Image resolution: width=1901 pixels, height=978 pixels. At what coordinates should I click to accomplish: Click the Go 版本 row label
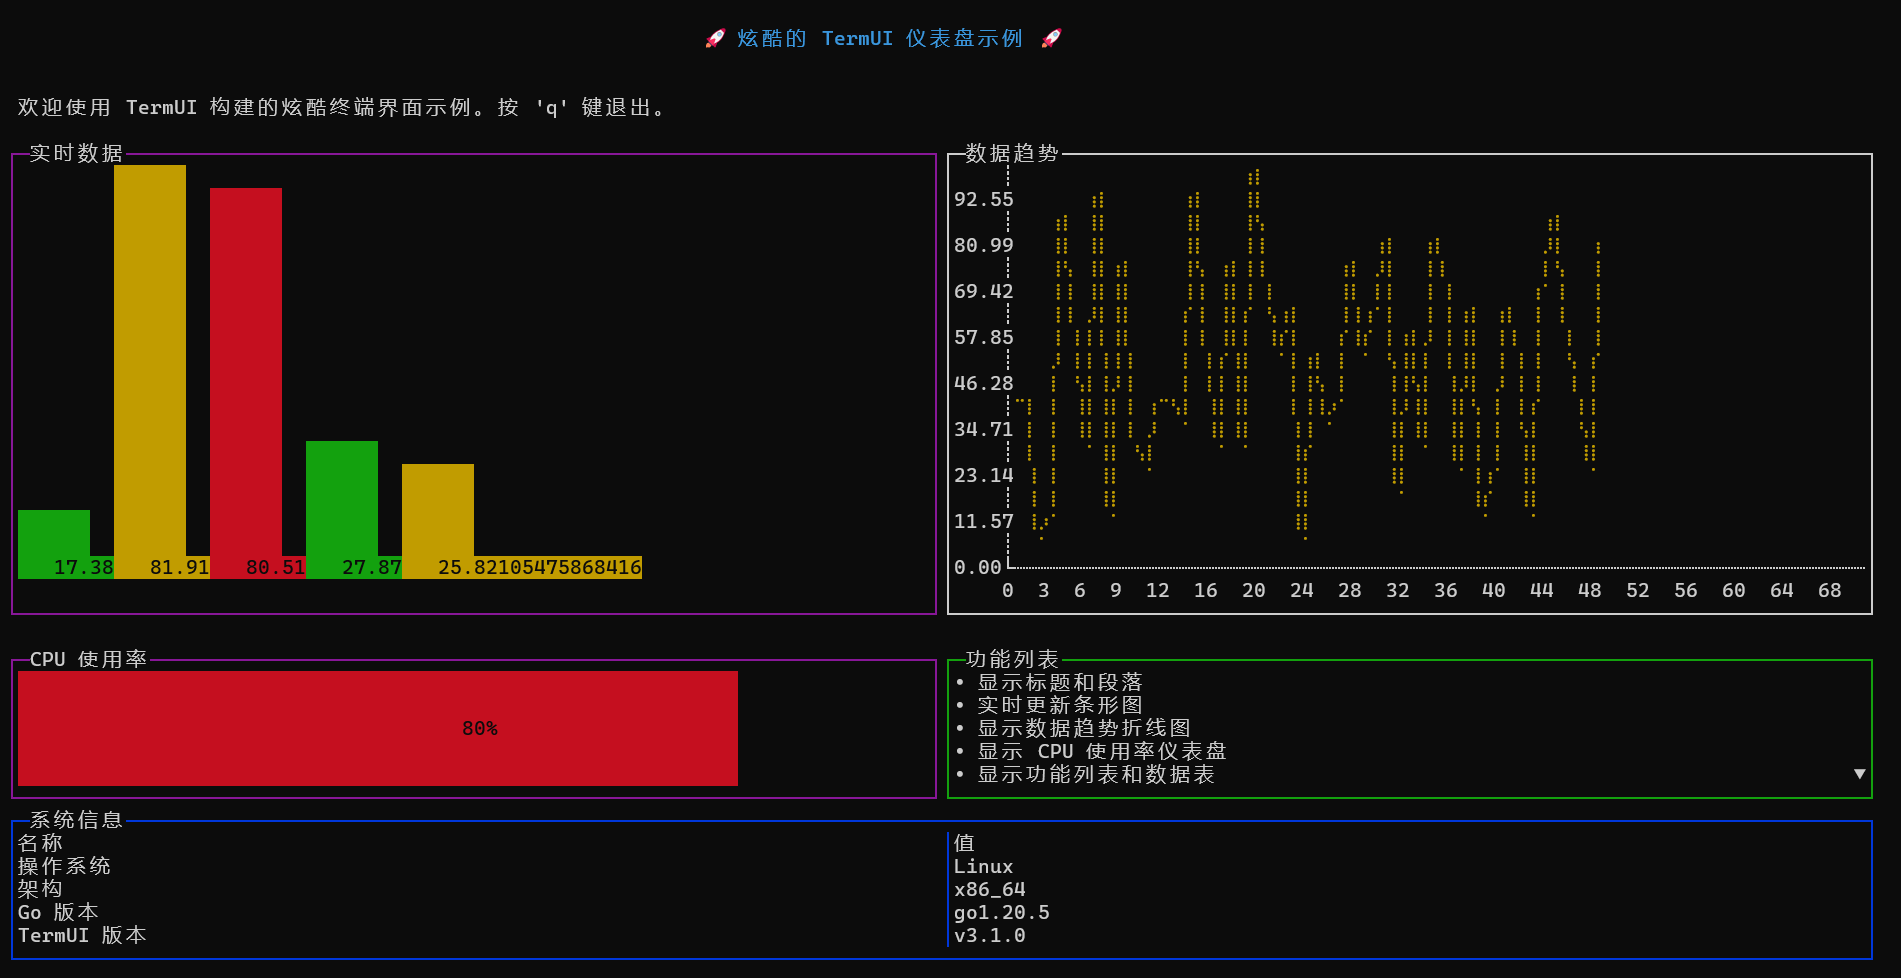(x=58, y=912)
